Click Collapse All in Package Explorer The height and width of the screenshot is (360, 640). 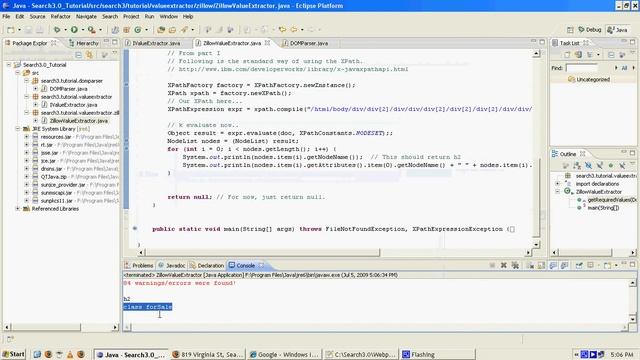(78, 55)
